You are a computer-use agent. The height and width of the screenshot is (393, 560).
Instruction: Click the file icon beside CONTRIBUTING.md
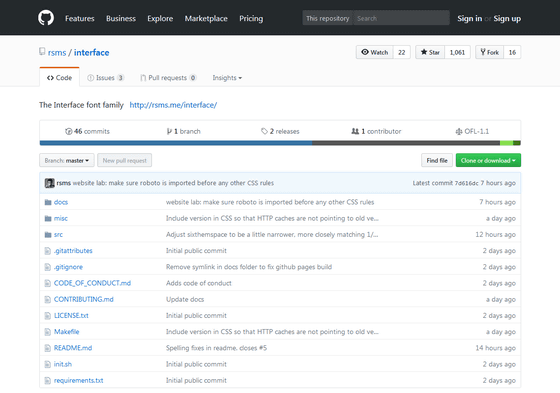[48, 299]
